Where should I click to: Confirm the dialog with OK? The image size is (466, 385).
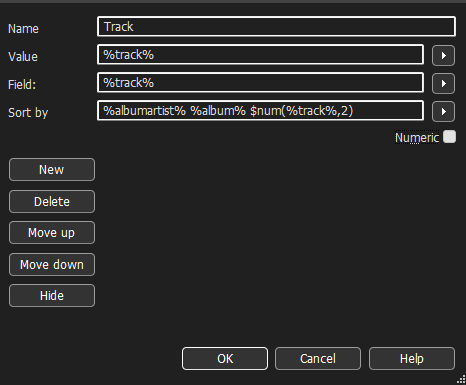225,359
